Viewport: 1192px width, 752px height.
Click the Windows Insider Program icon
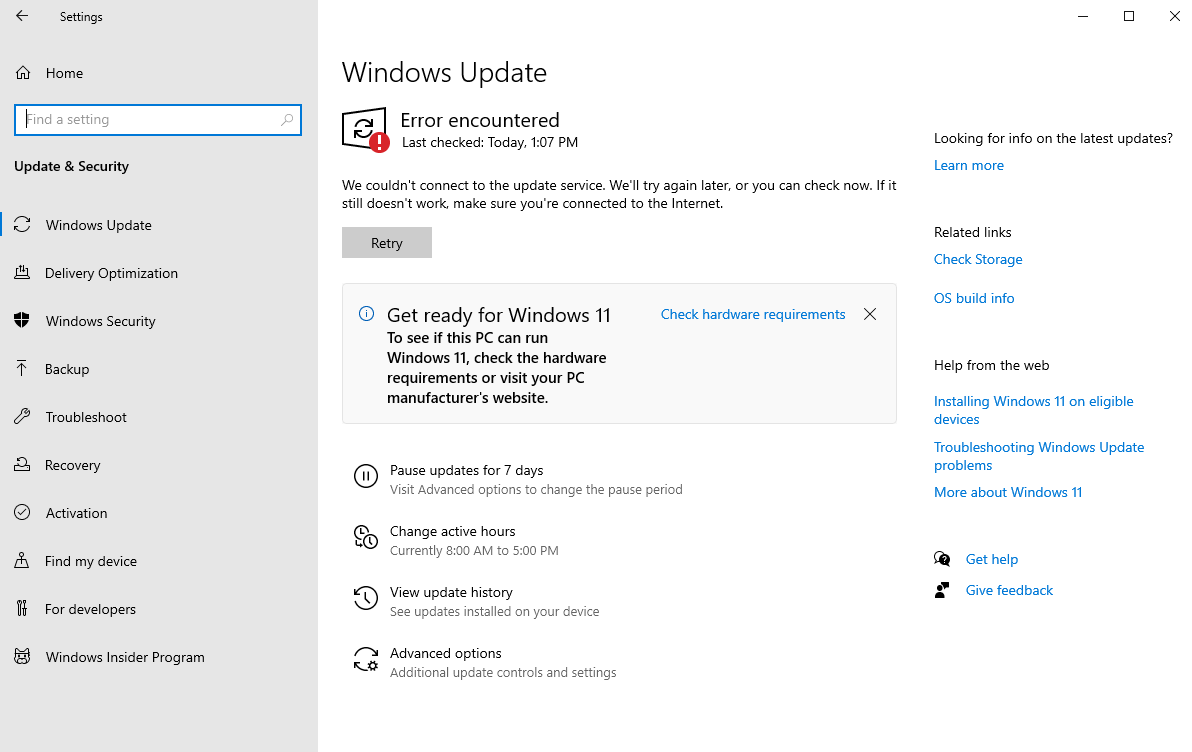[22, 656]
